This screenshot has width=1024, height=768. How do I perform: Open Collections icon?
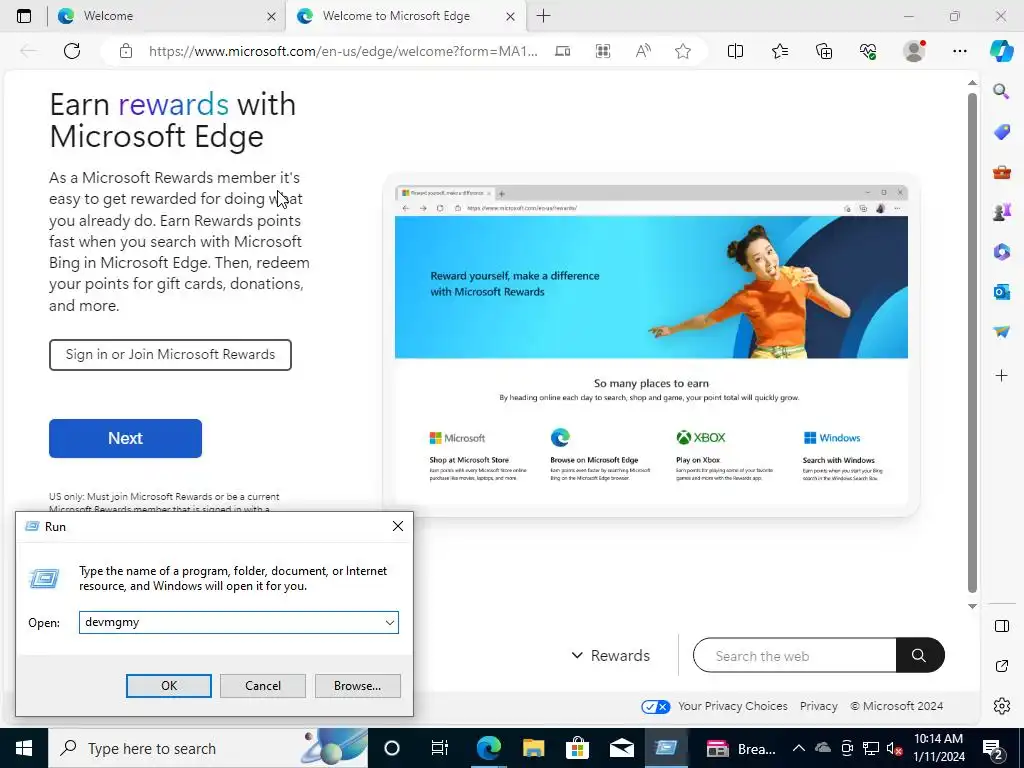[824, 51]
